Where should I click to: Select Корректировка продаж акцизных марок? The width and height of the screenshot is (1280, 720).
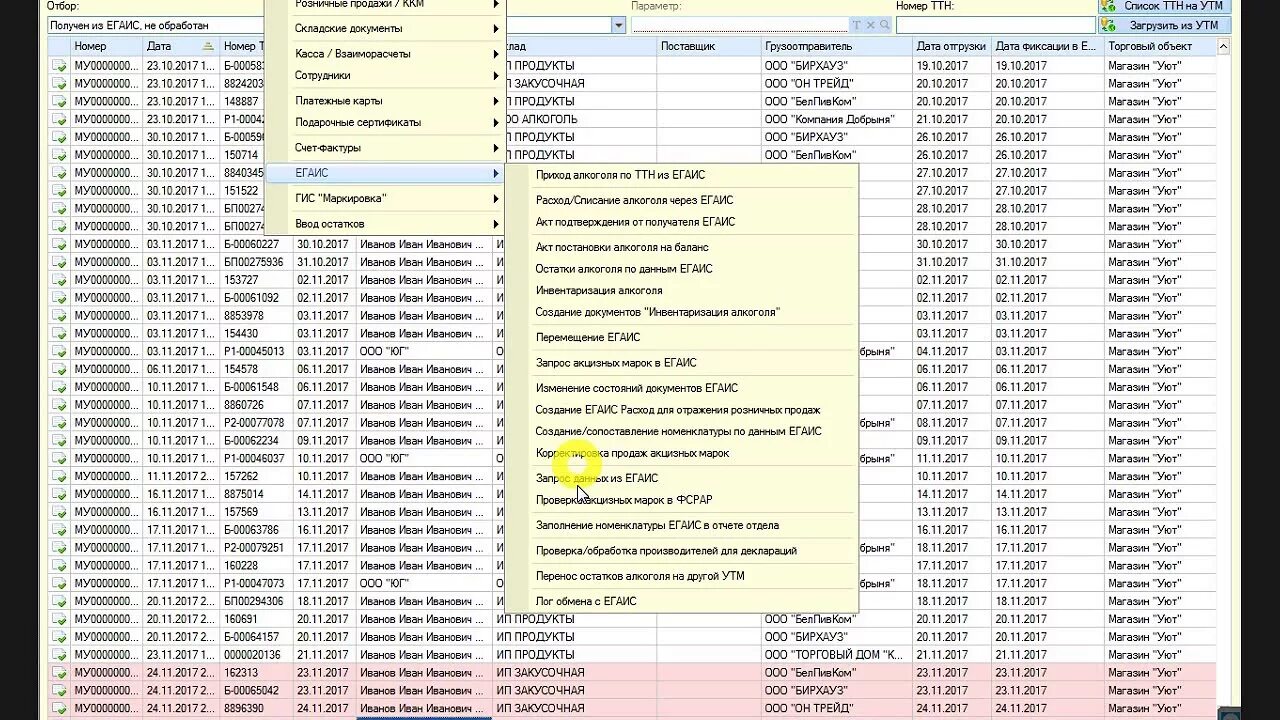(633, 454)
